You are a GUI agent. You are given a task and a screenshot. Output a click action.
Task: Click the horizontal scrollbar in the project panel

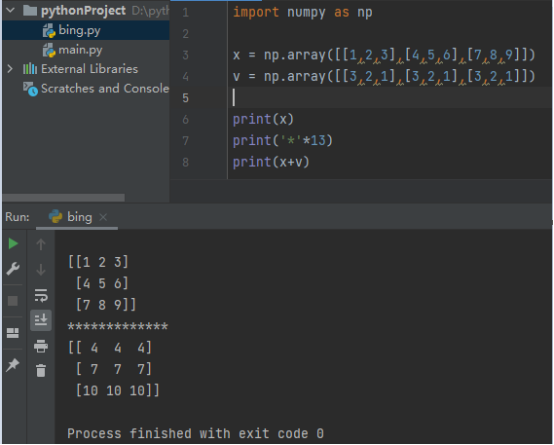pos(64,198)
